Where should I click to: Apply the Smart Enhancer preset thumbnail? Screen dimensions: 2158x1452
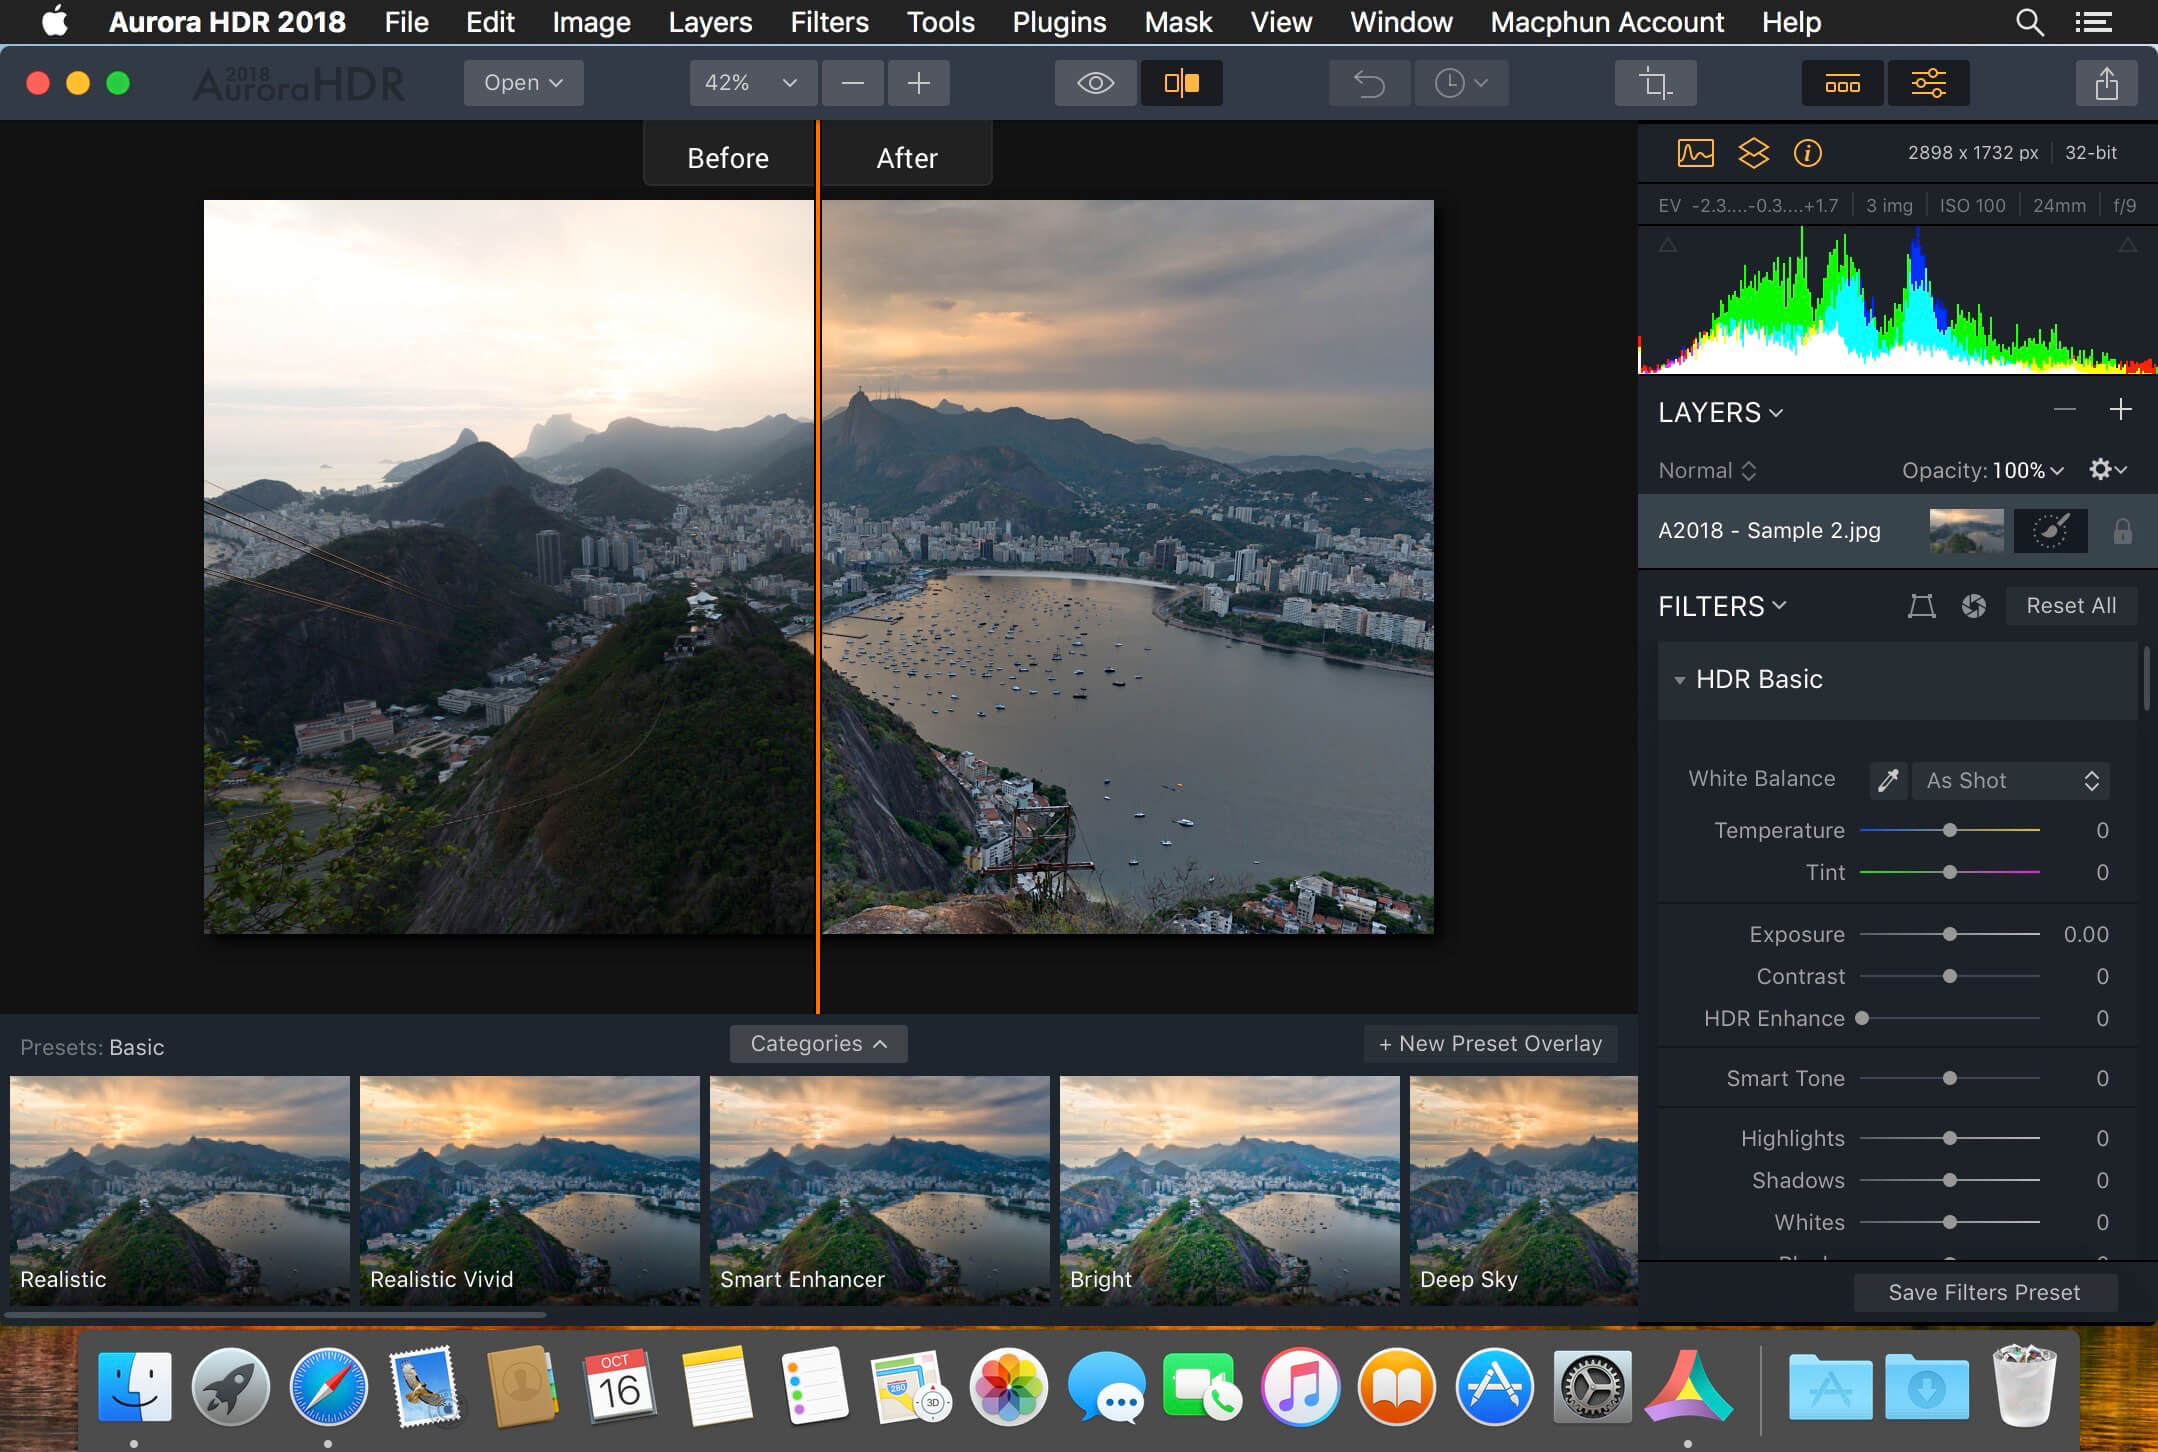coord(880,1190)
